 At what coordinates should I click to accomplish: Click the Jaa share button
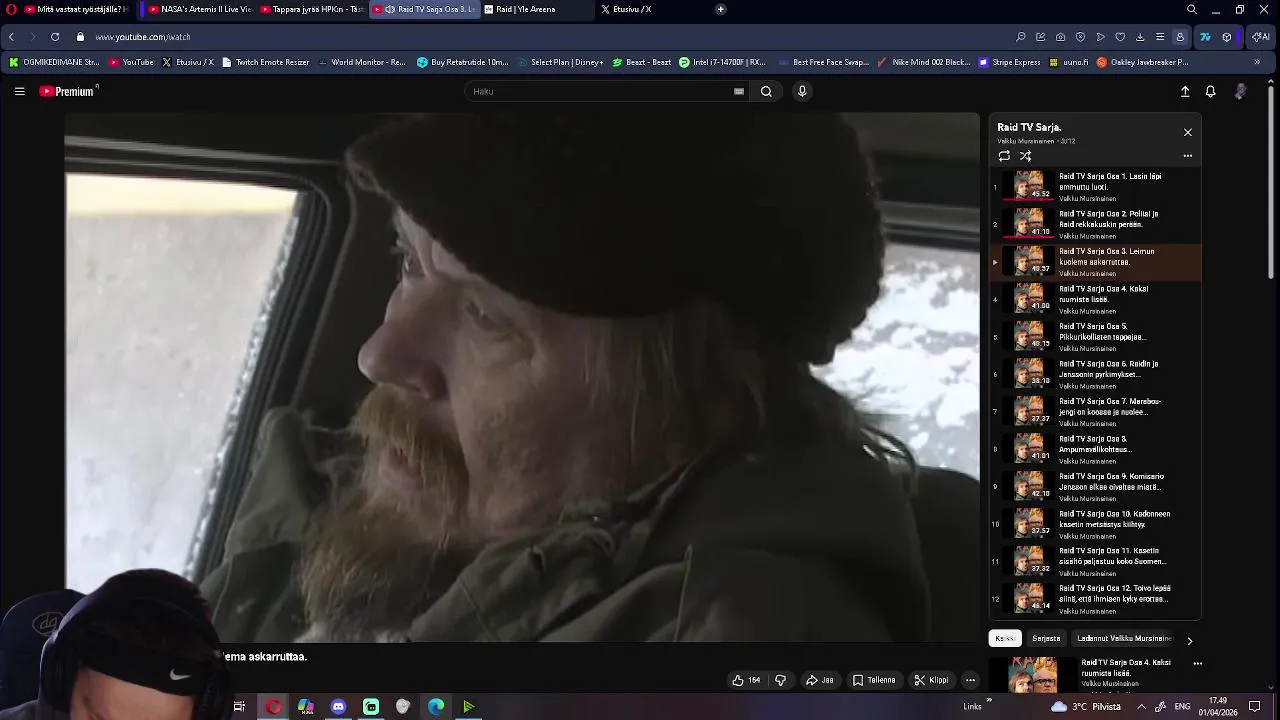pyautogui.click(x=820, y=680)
